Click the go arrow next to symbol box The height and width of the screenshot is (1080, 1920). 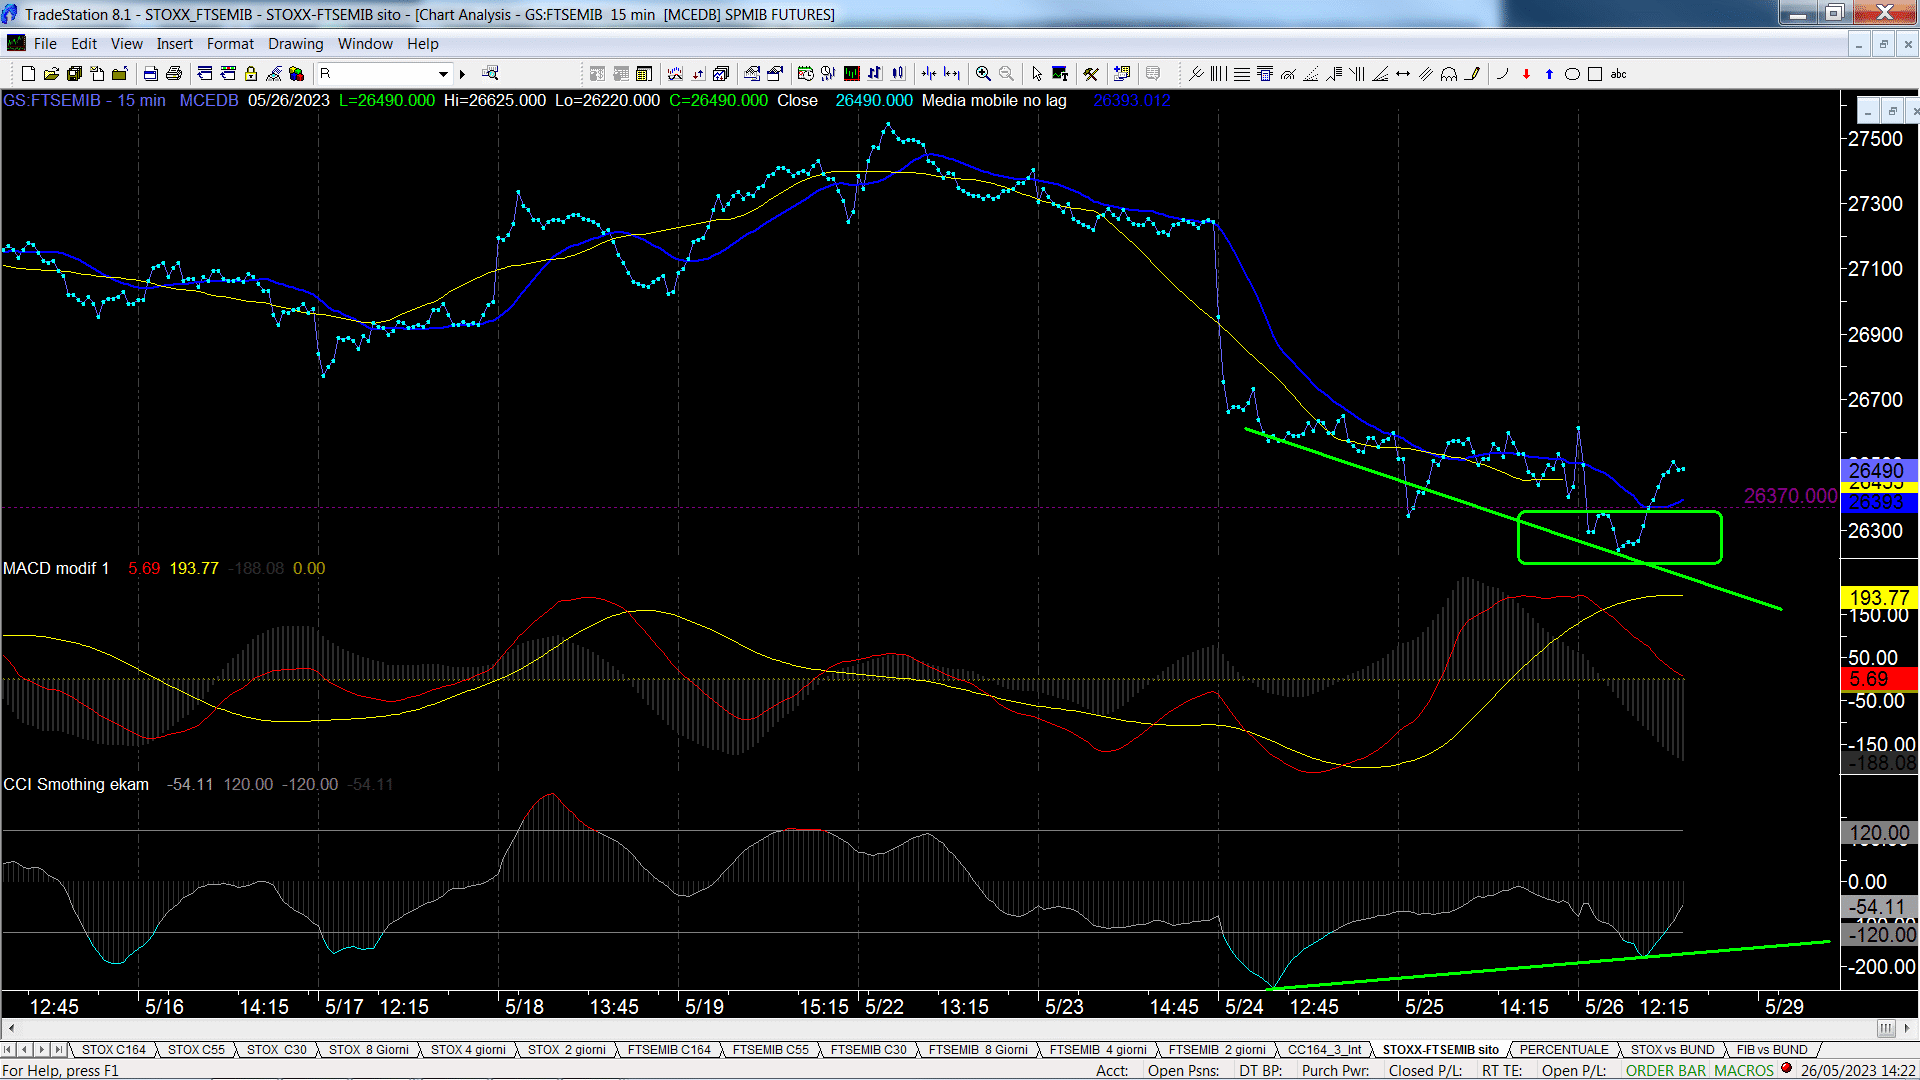[462, 74]
